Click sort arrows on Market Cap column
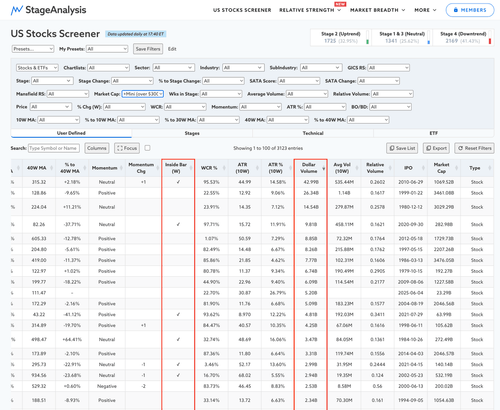The width and height of the screenshot is (500, 410). 457,168
